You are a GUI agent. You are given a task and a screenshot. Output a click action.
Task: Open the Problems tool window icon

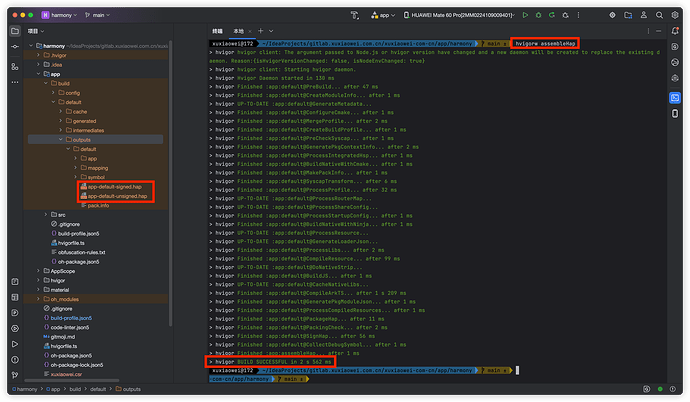coord(15,360)
